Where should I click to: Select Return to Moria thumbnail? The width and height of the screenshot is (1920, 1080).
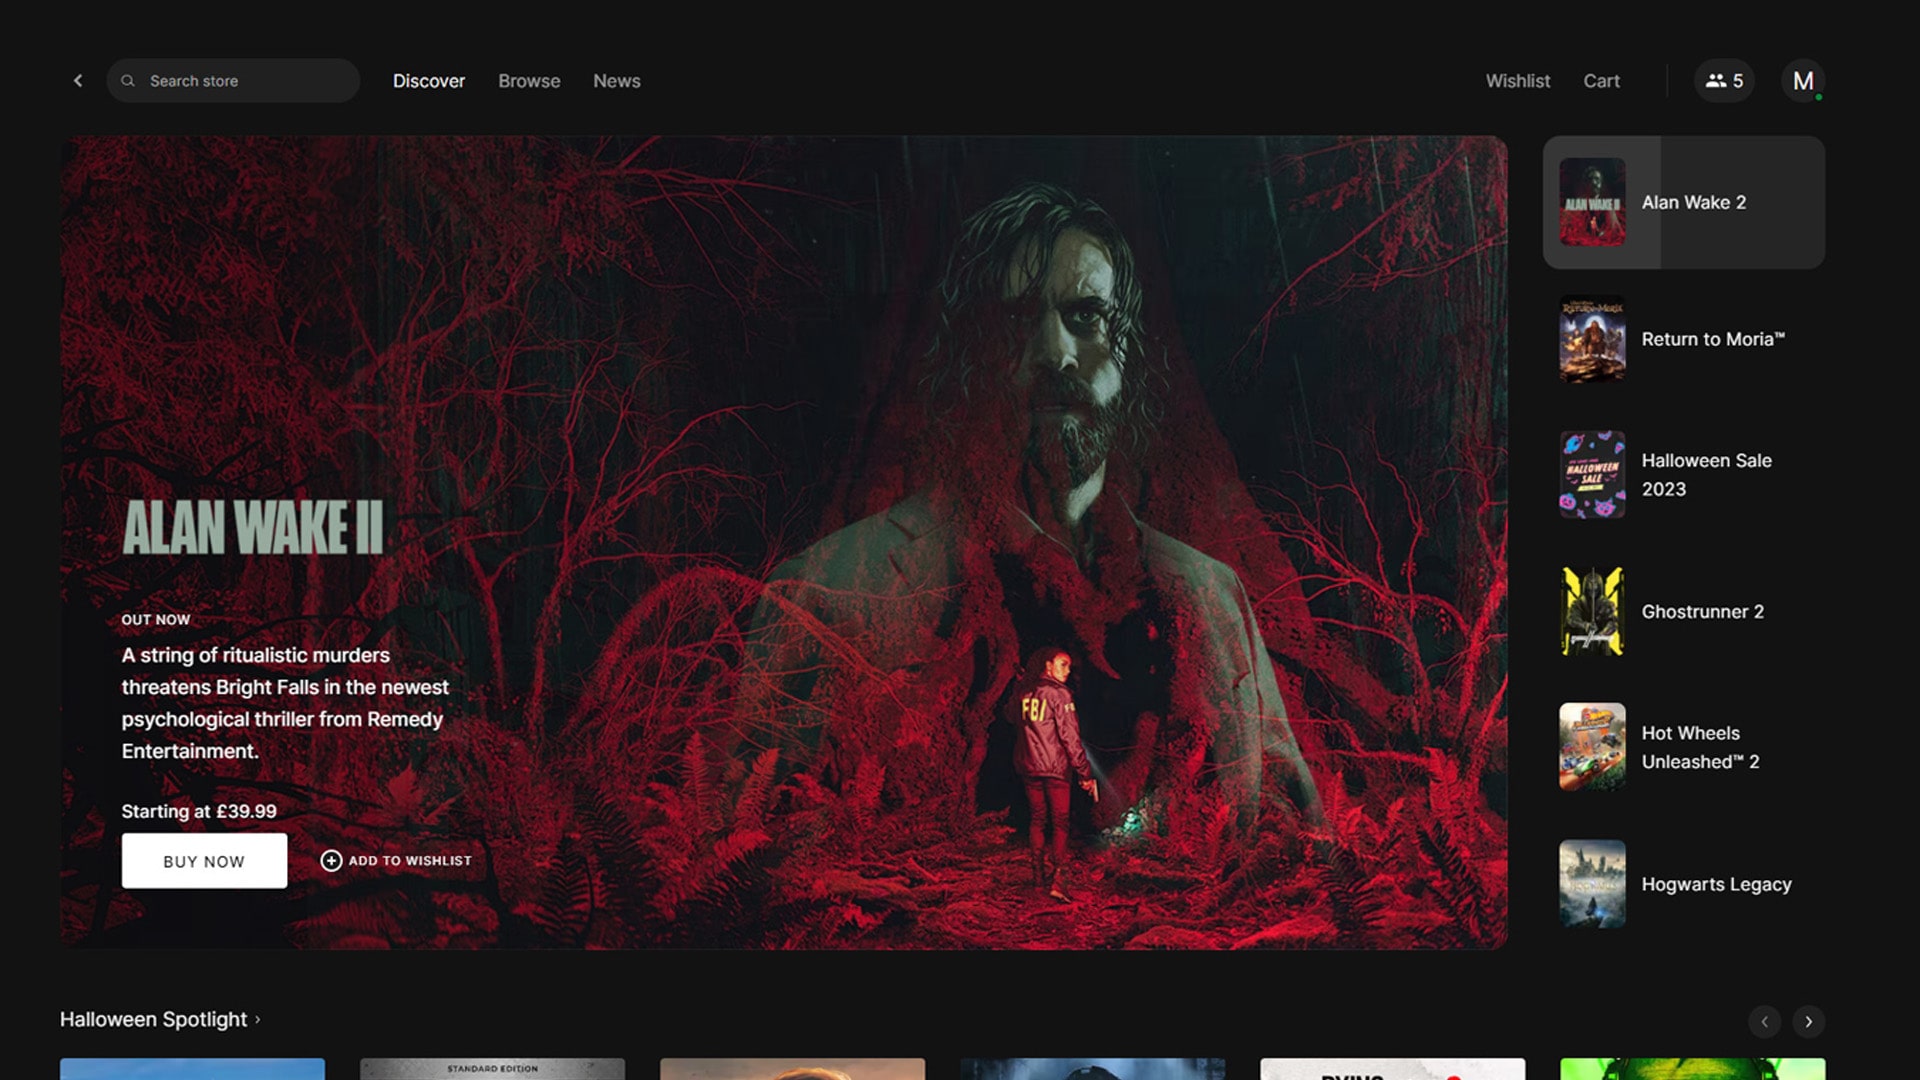(1592, 339)
